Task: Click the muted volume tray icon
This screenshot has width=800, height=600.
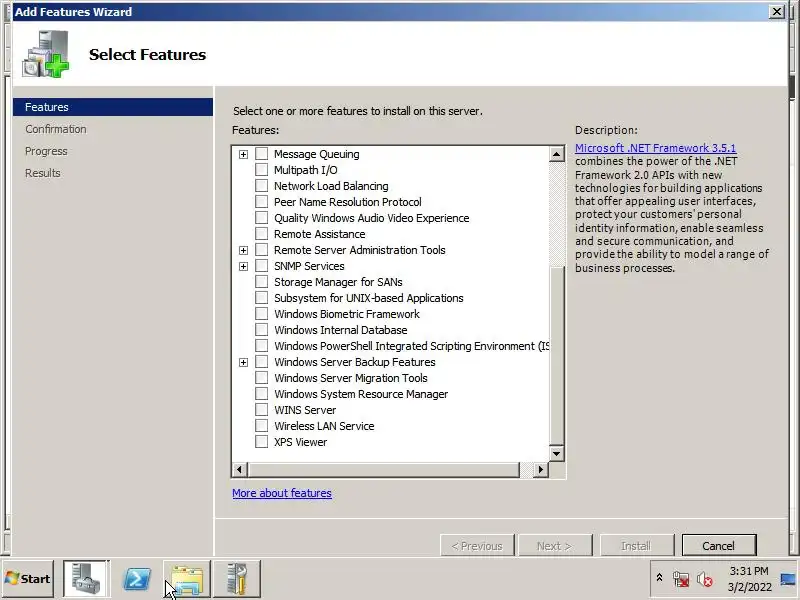Action: [705, 579]
